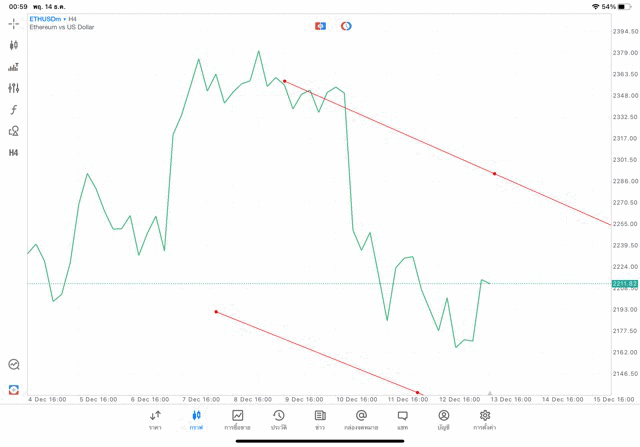Open the ประวัติ history tab

[x=279, y=420]
